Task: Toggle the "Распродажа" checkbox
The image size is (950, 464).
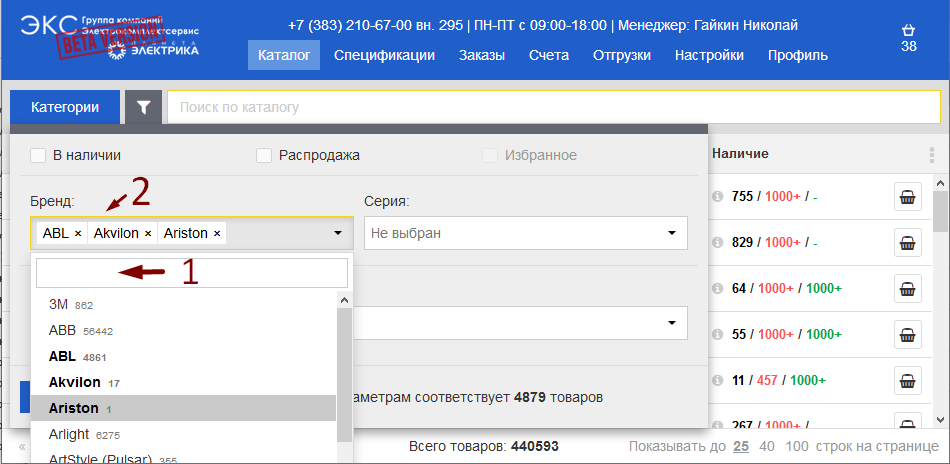Action: pos(264,155)
